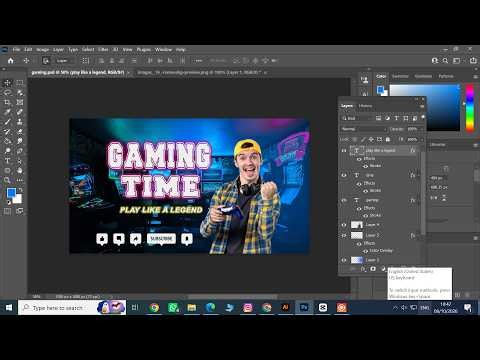Open Auto-Select Layer dropdown in options bar
Screen dimensions: 480x360
tap(65, 61)
